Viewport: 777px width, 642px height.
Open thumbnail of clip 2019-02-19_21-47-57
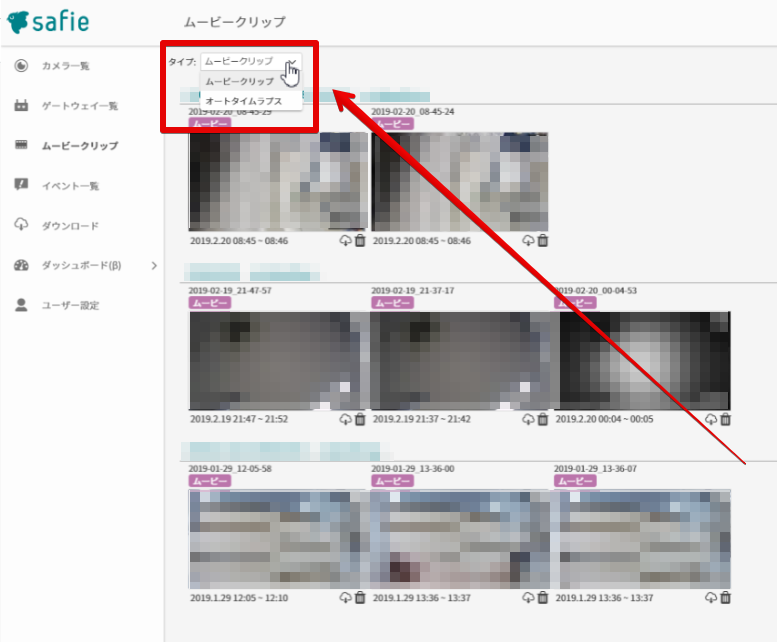click(x=278, y=361)
